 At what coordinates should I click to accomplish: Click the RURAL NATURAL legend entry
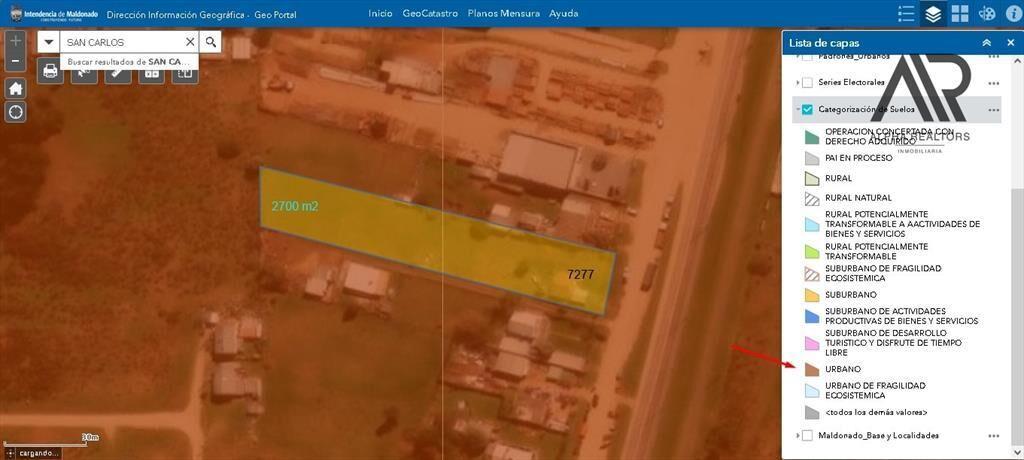(x=858, y=197)
